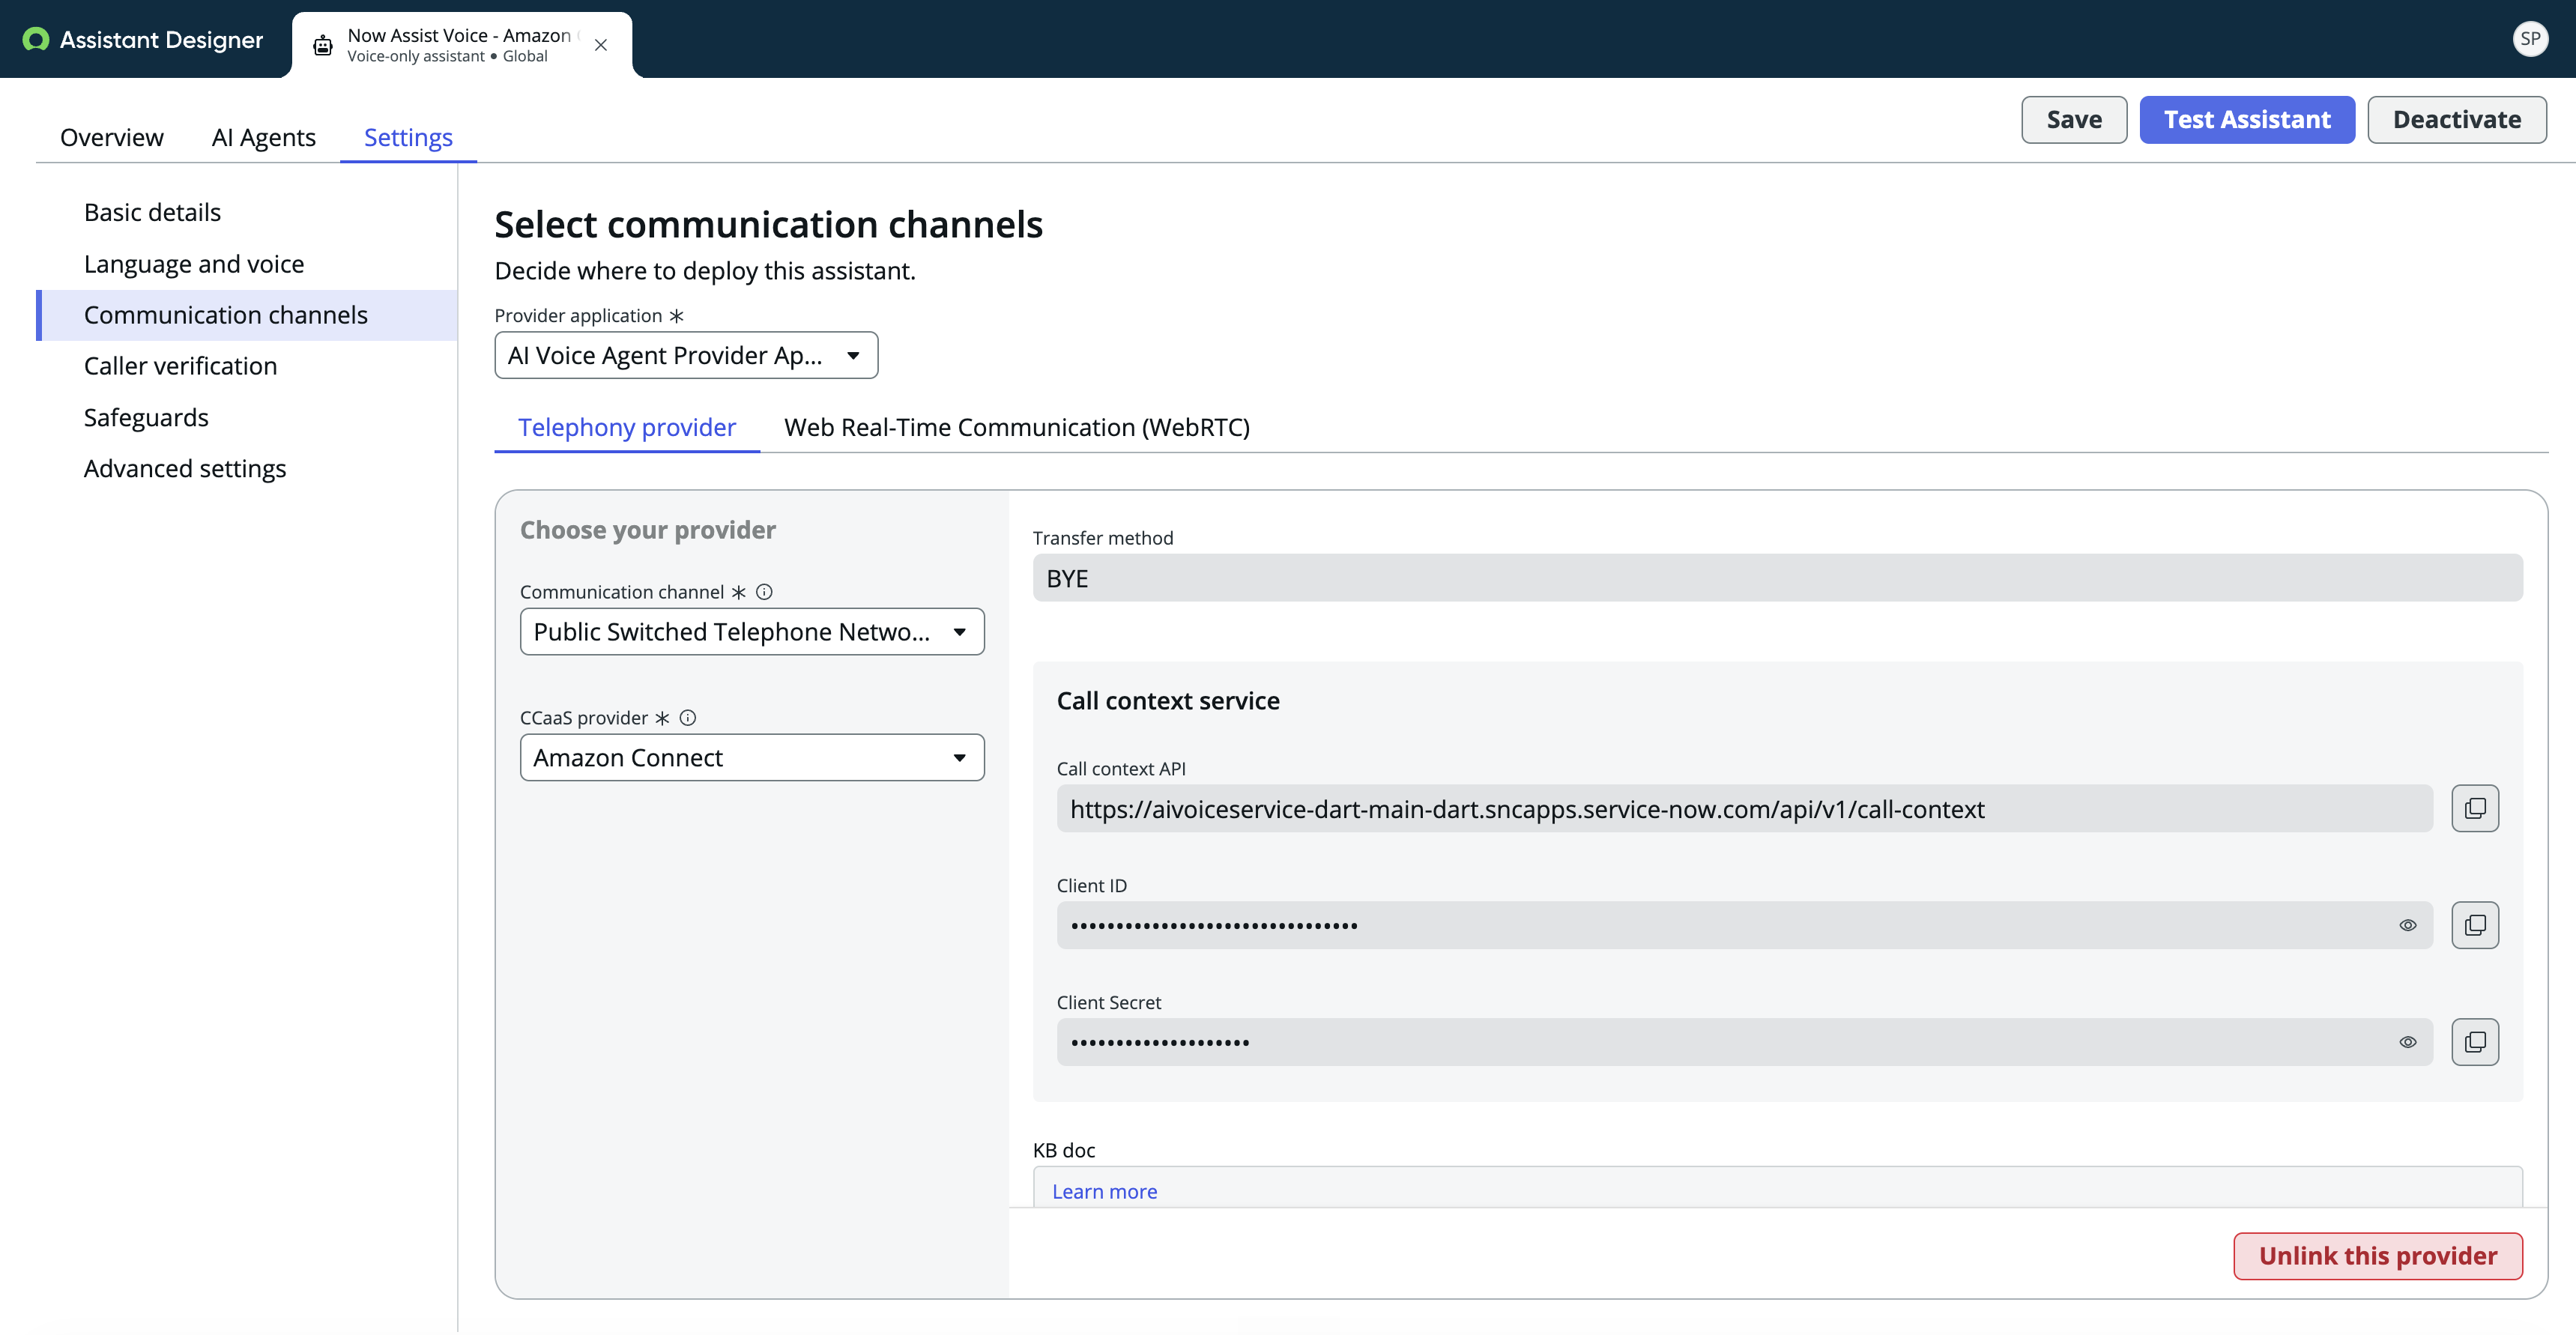Screen dimensions: 2576x1335
Task: Show CCaaS provider info tooltip icon
Action: click(688, 718)
